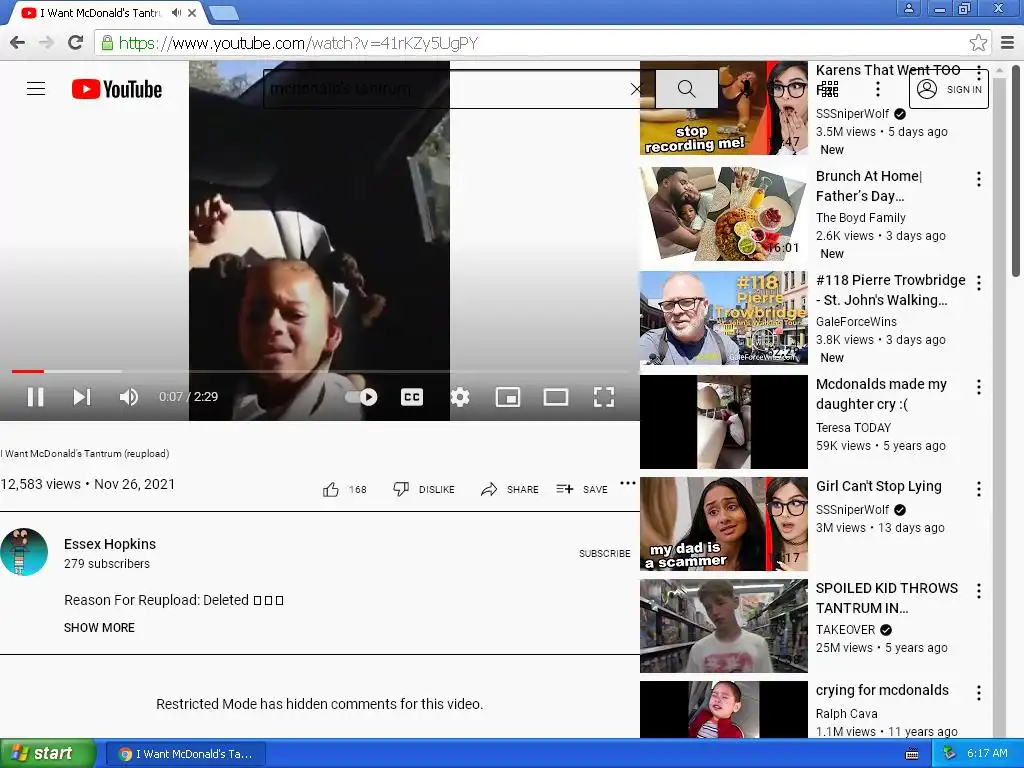This screenshot has height=768, width=1024.
Task: Open Karens That Went TOO FAR video thumbnail
Action: [724, 108]
